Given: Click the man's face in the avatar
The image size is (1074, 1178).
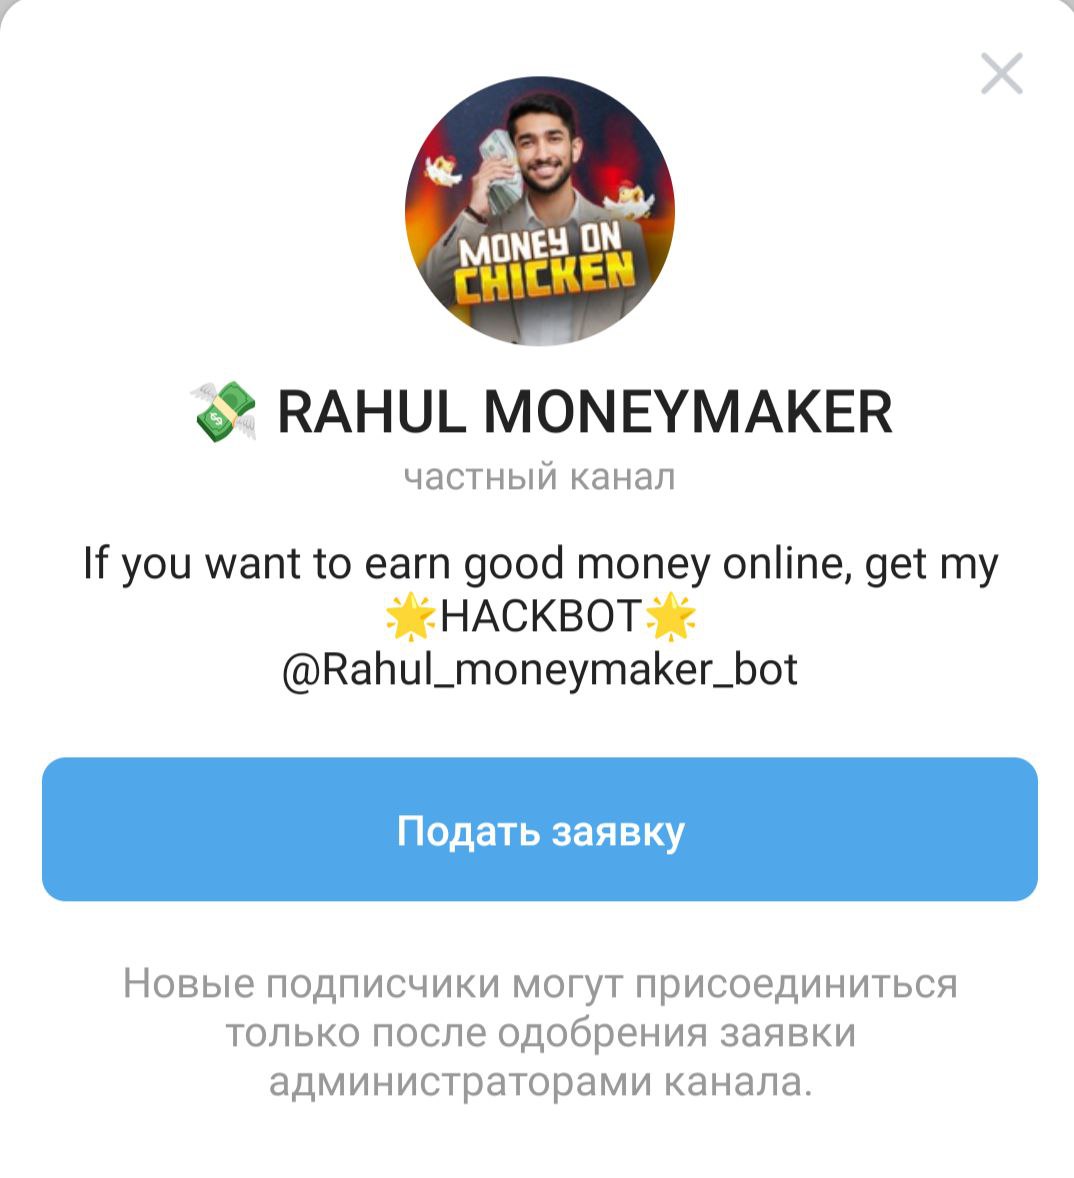Looking at the screenshot, I should (545, 153).
